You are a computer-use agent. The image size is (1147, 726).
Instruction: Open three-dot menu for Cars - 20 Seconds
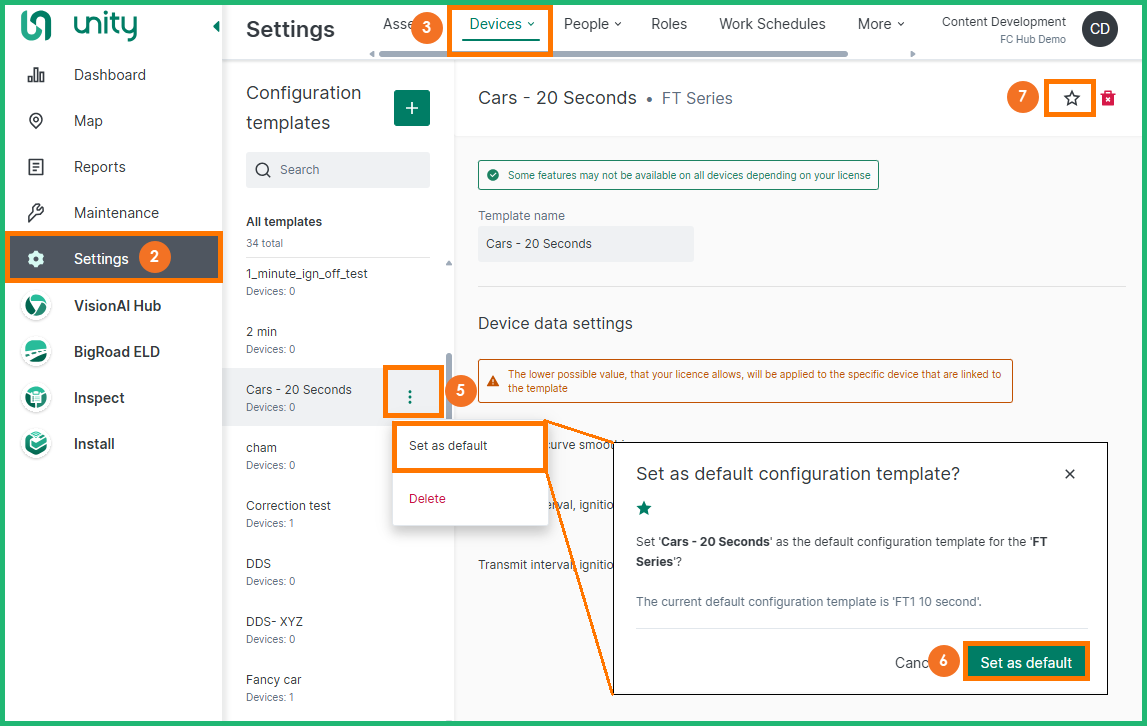click(x=409, y=397)
